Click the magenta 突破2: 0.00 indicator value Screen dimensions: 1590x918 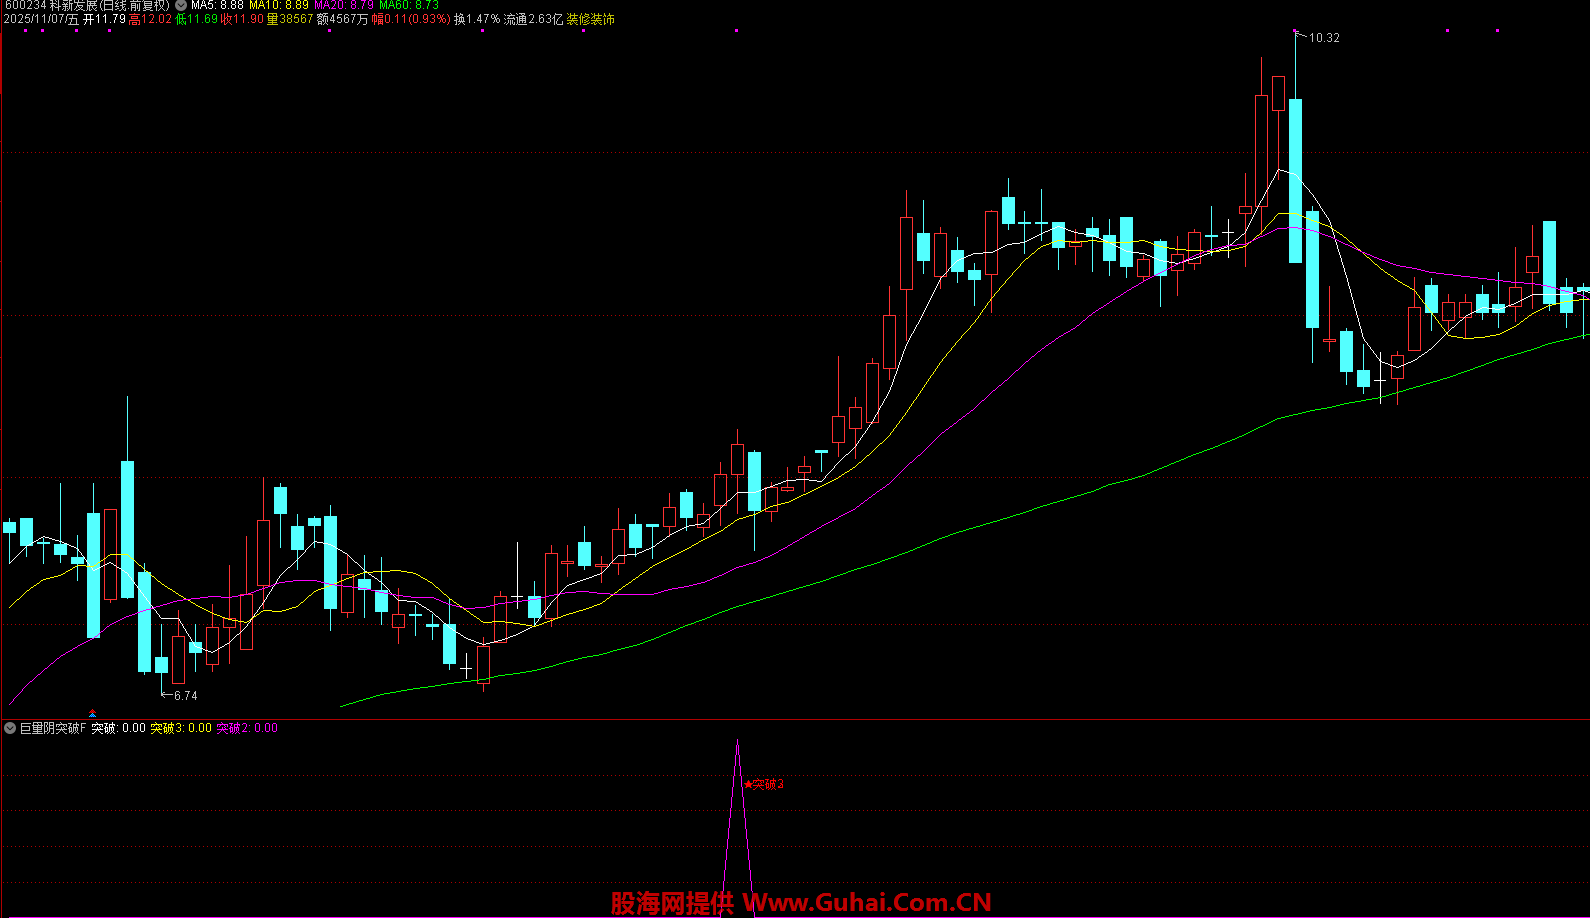tap(247, 728)
